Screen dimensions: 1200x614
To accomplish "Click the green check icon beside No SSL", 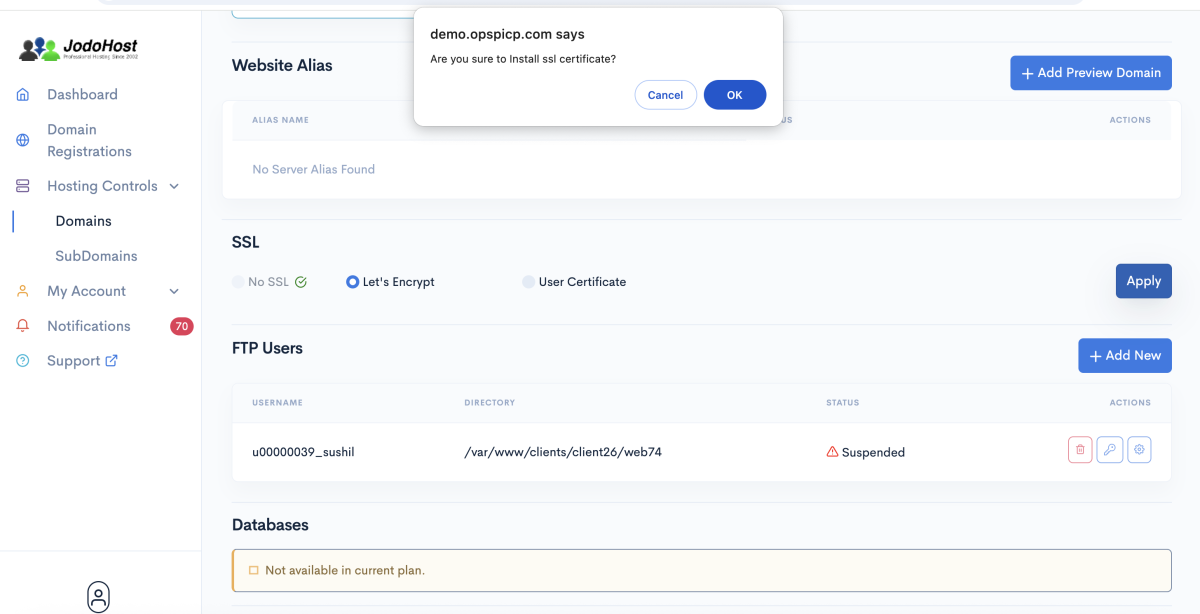I will tap(301, 282).
